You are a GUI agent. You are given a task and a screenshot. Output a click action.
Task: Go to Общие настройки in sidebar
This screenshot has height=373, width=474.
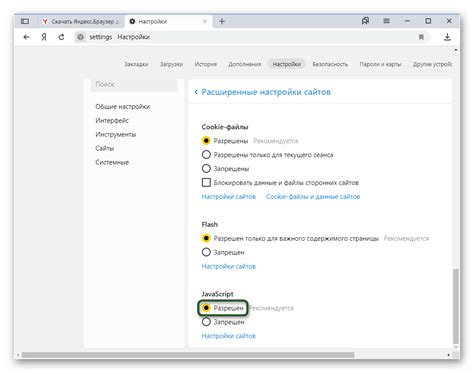click(123, 107)
